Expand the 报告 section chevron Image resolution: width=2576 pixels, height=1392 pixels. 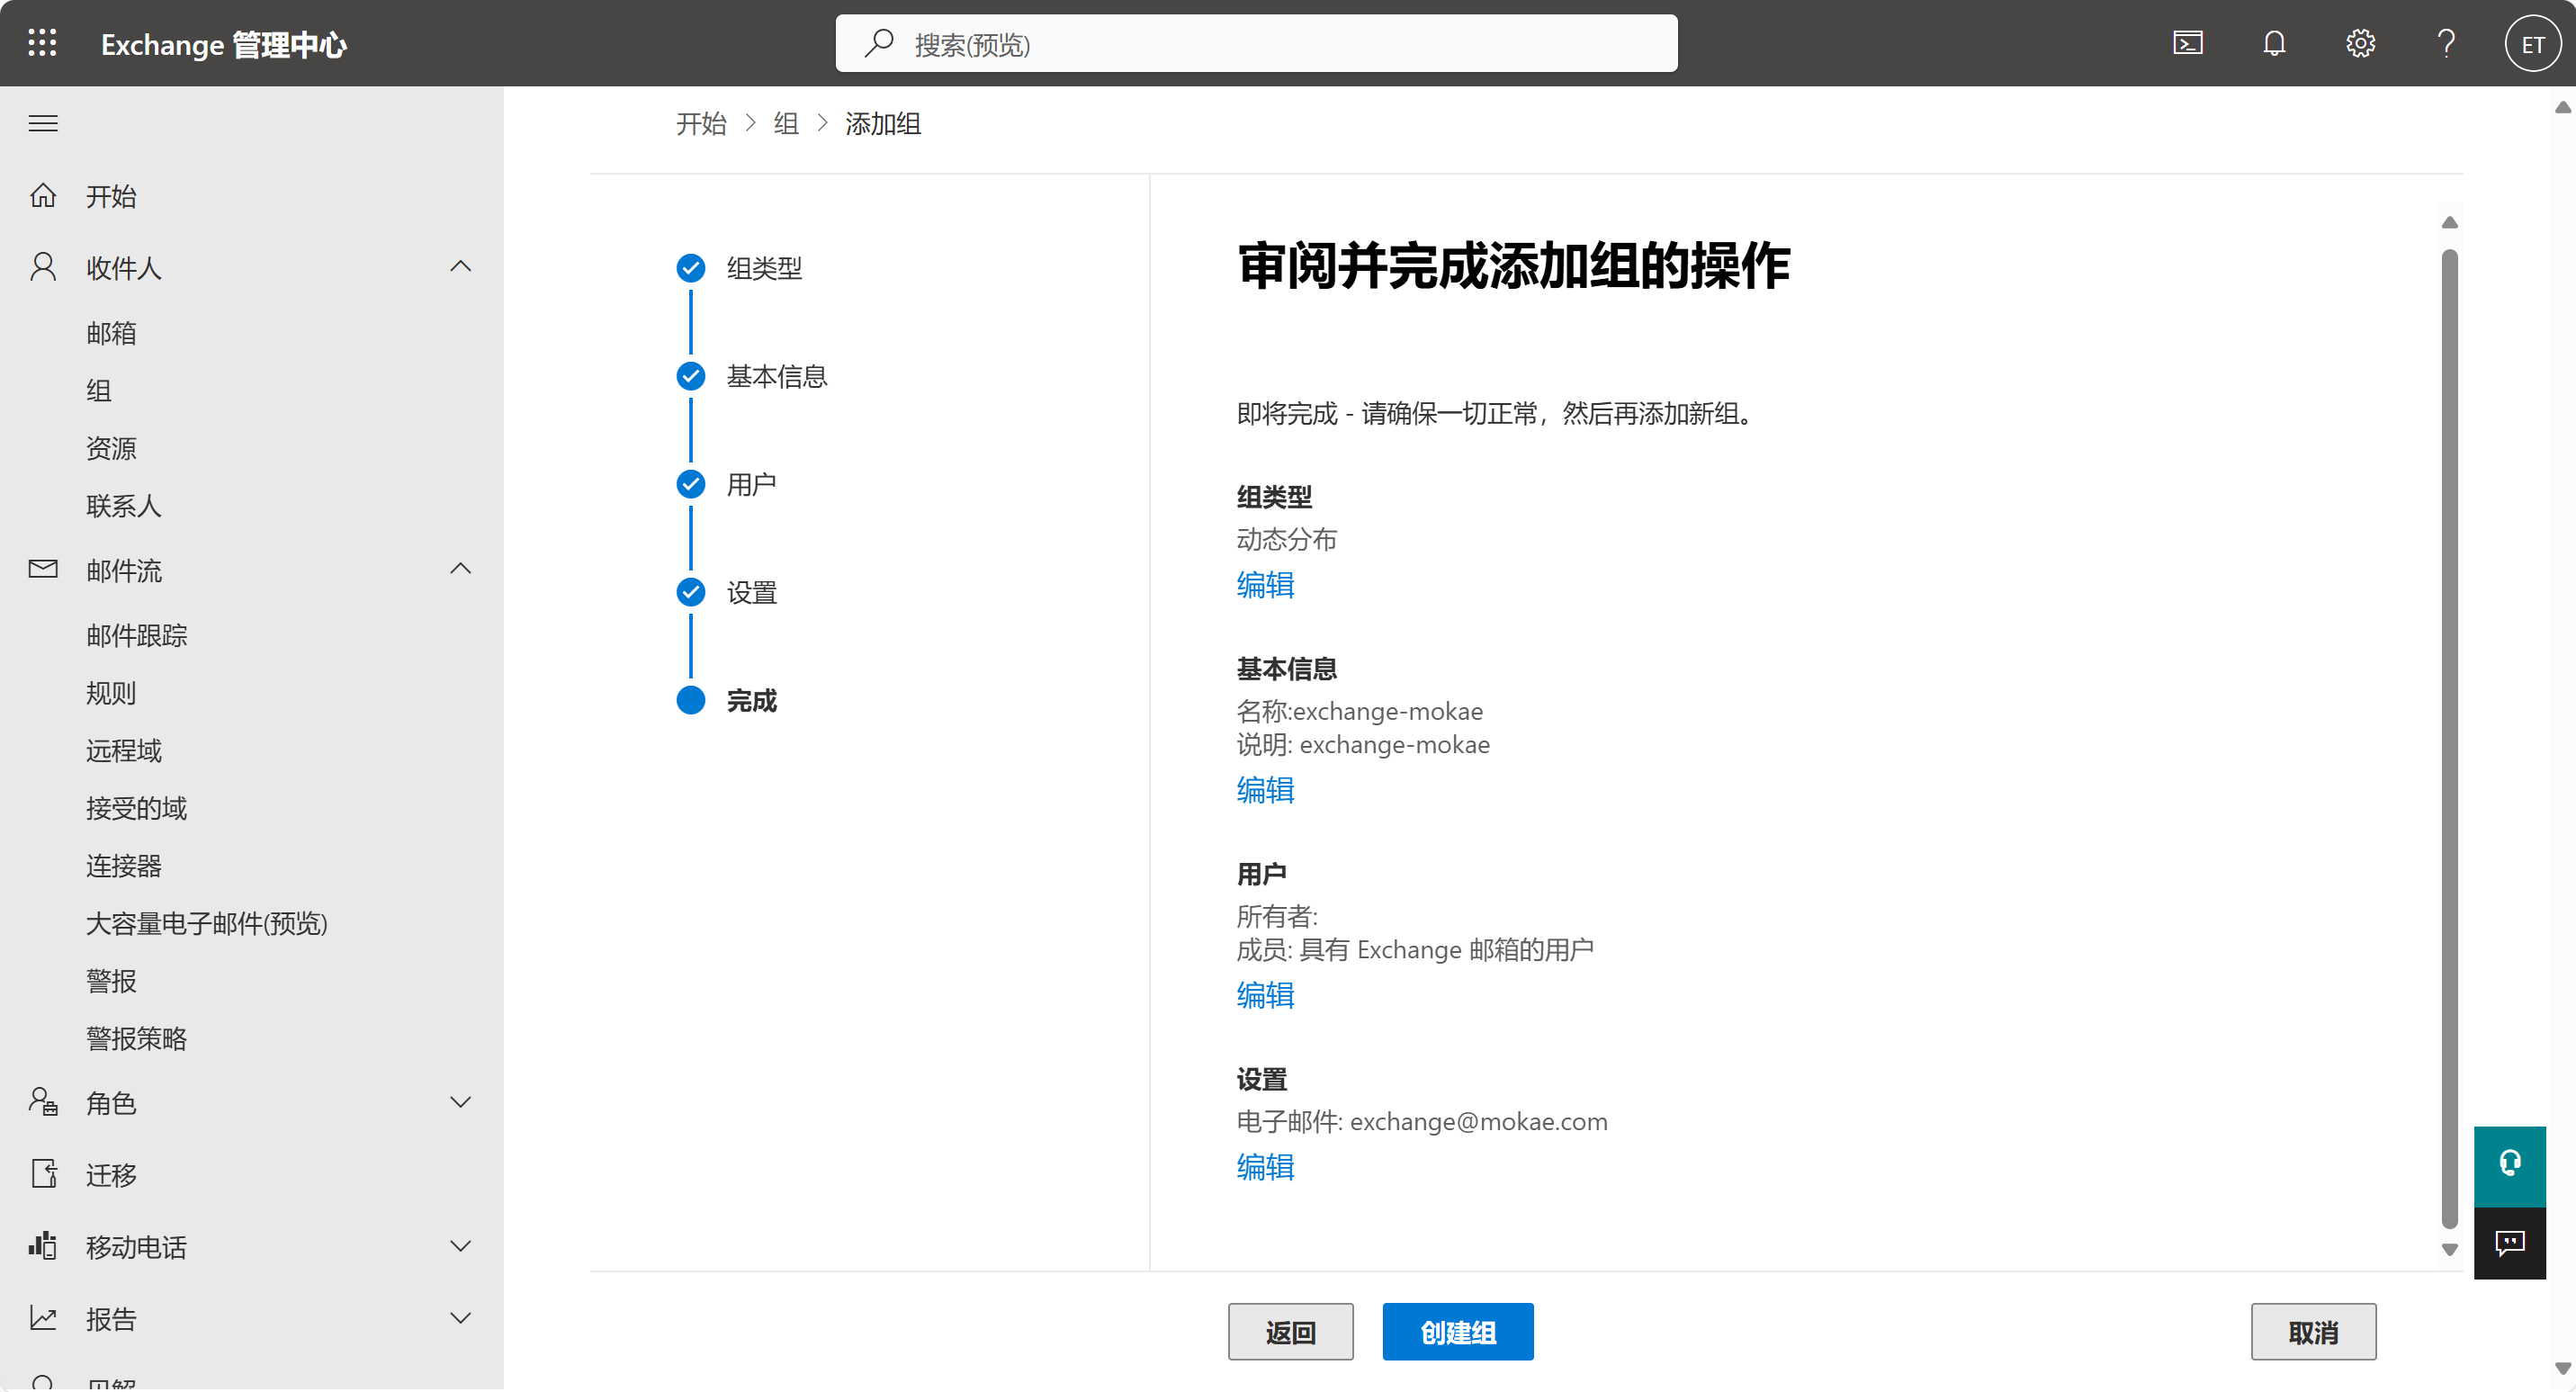460,1318
